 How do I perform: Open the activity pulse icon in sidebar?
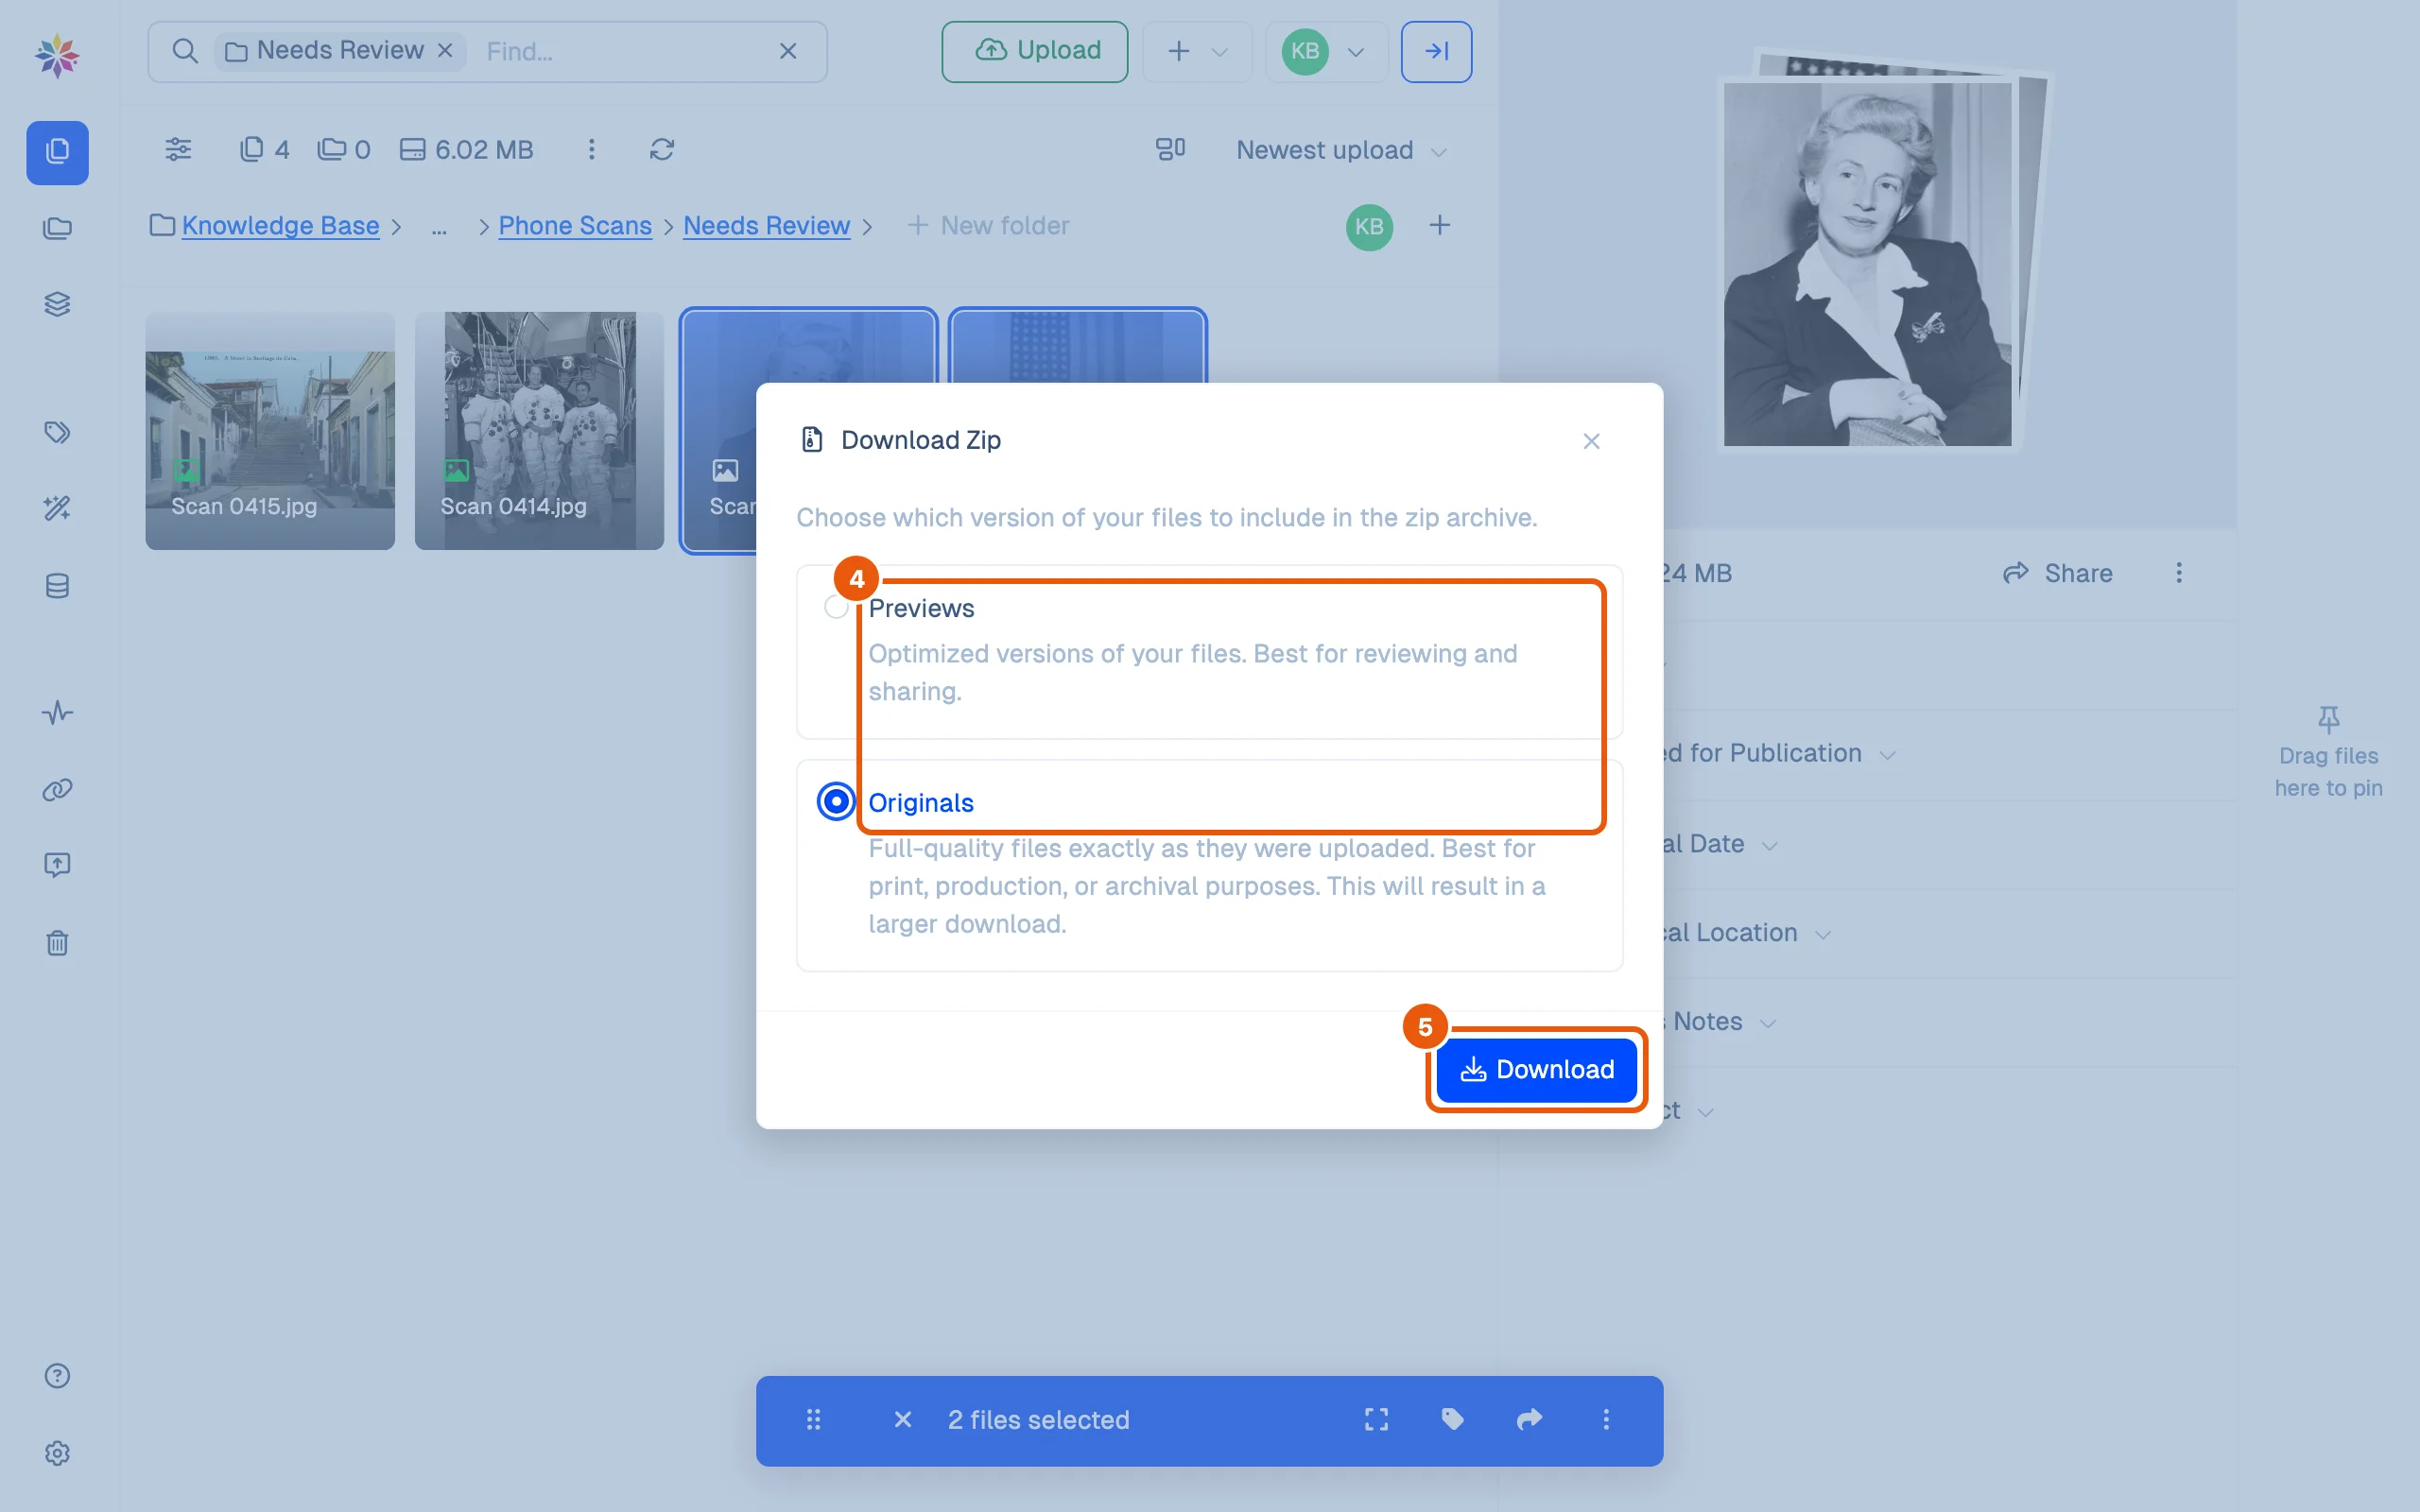pyautogui.click(x=57, y=713)
